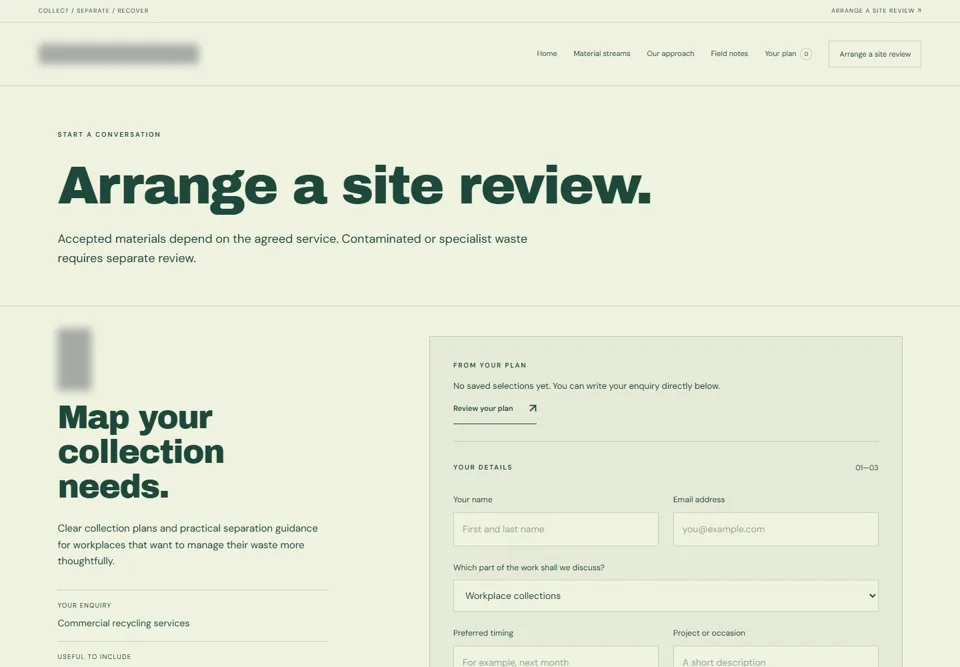
Task: Click the "YOUR DETAILS" section label
Action: click(x=482, y=467)
